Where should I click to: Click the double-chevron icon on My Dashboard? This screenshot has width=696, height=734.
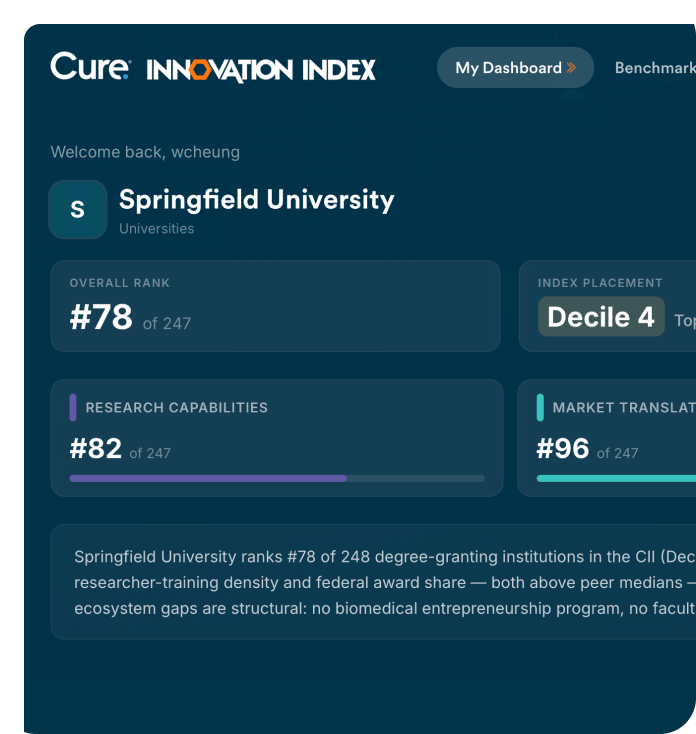[x=571, y=68]
